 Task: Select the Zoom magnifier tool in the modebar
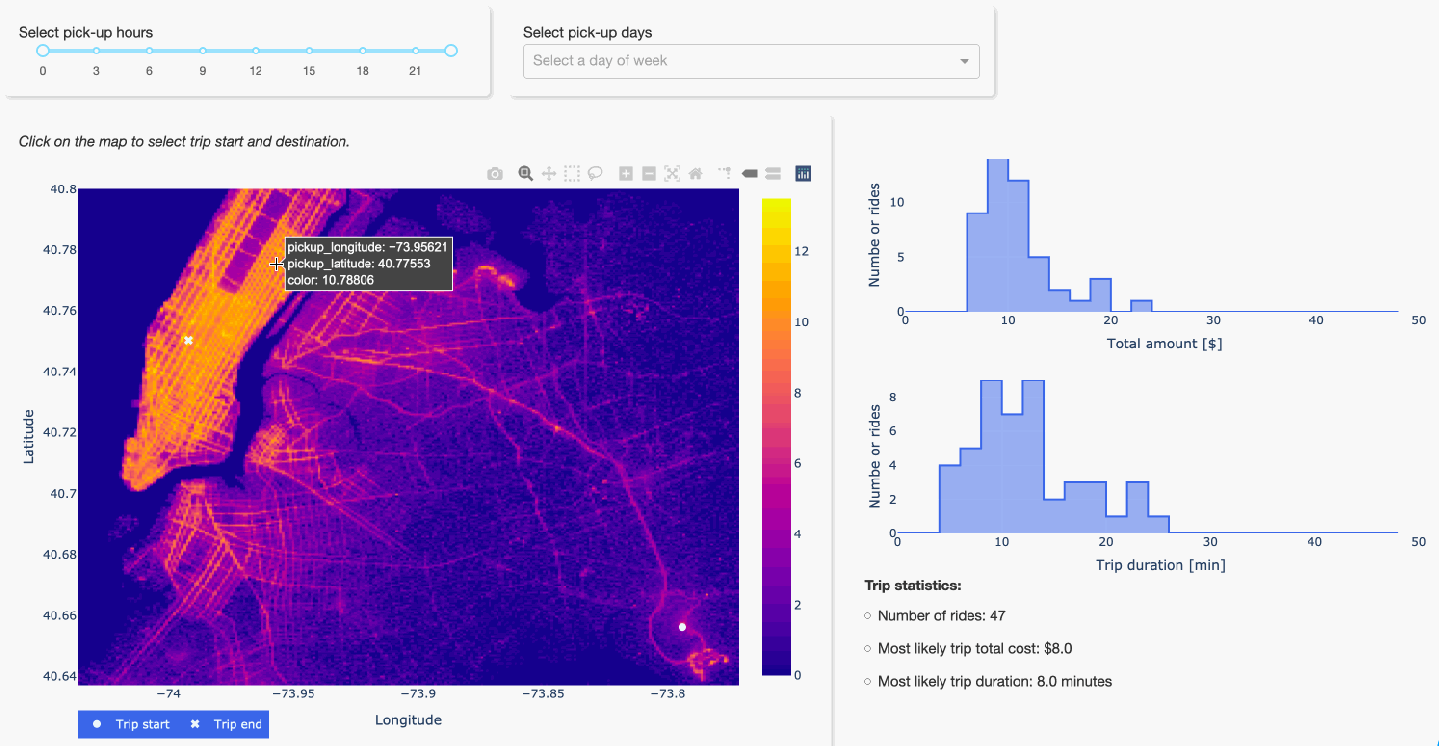526,174
